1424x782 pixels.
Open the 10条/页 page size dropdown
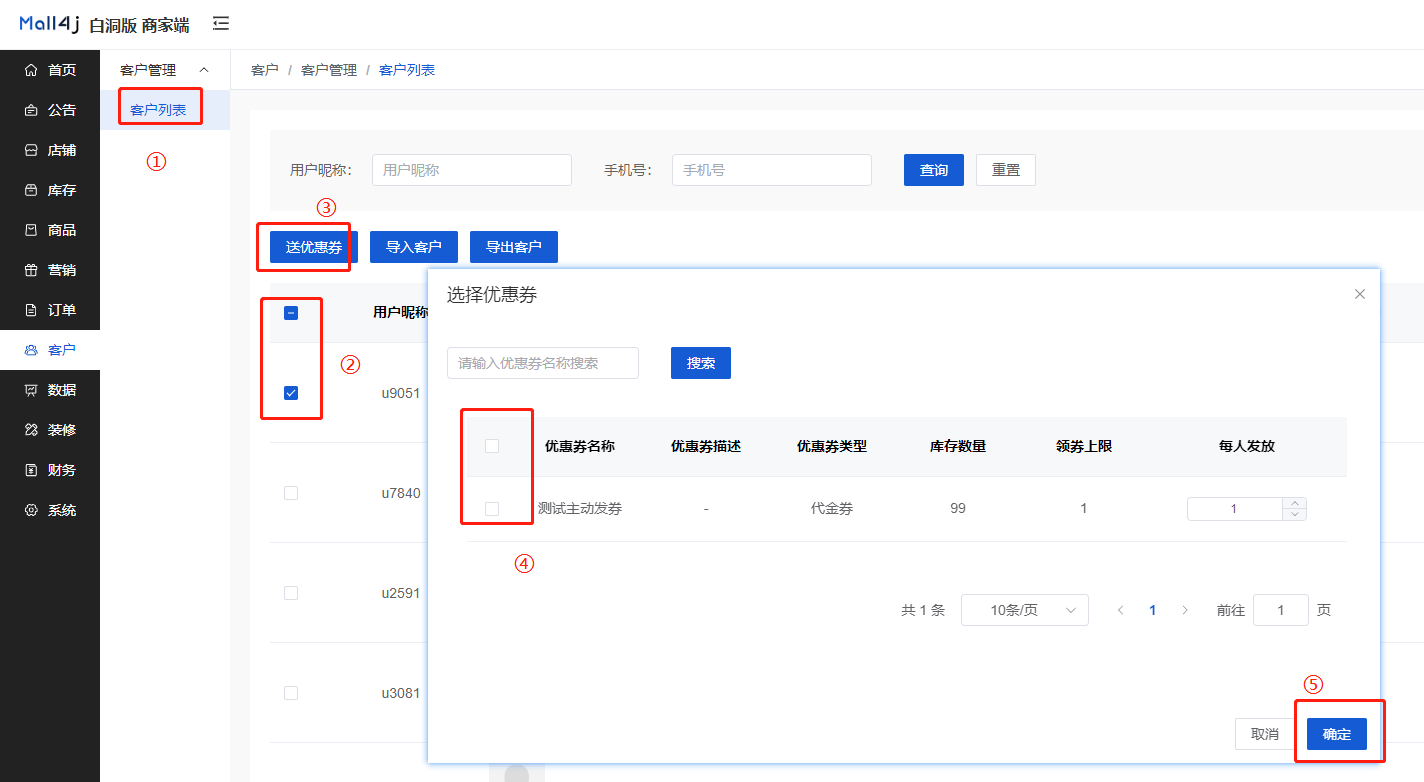1025,610
